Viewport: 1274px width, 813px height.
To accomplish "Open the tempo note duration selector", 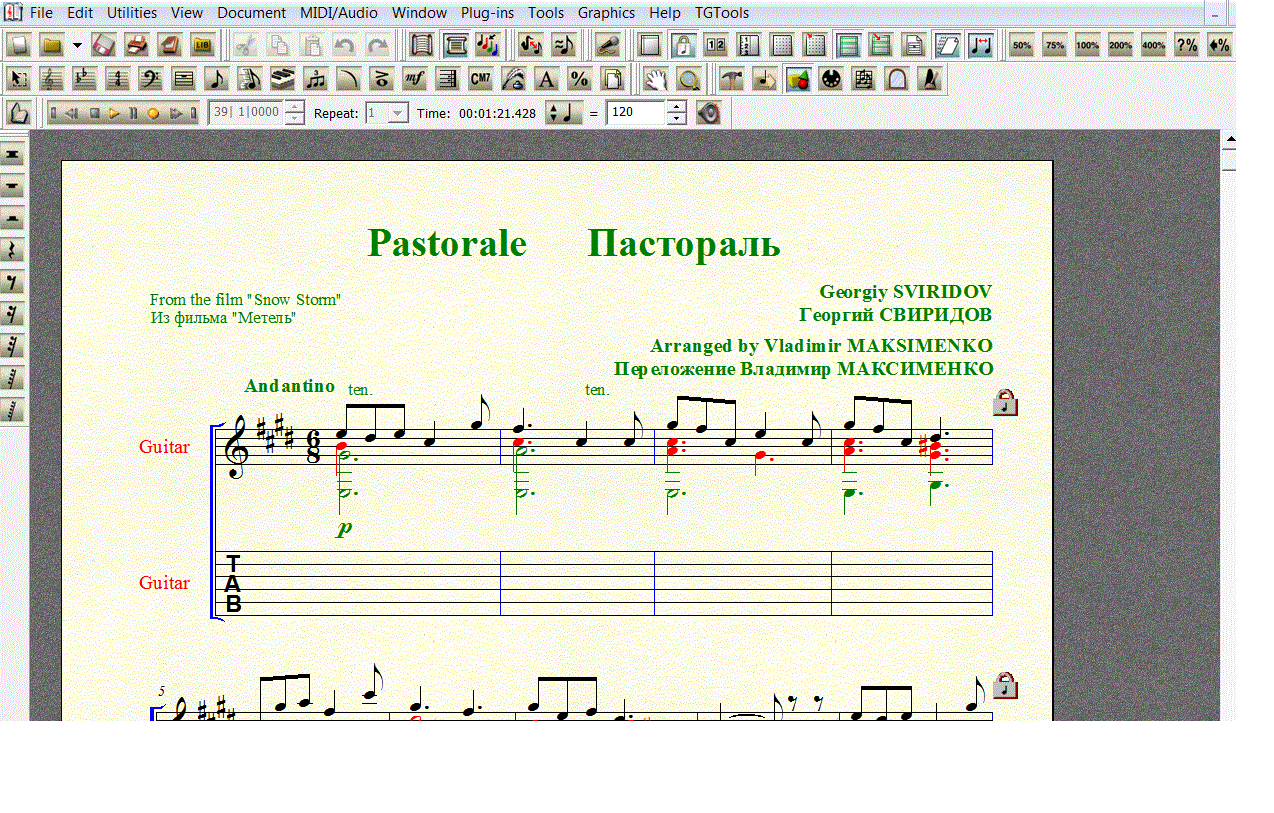I will point(562,113).
